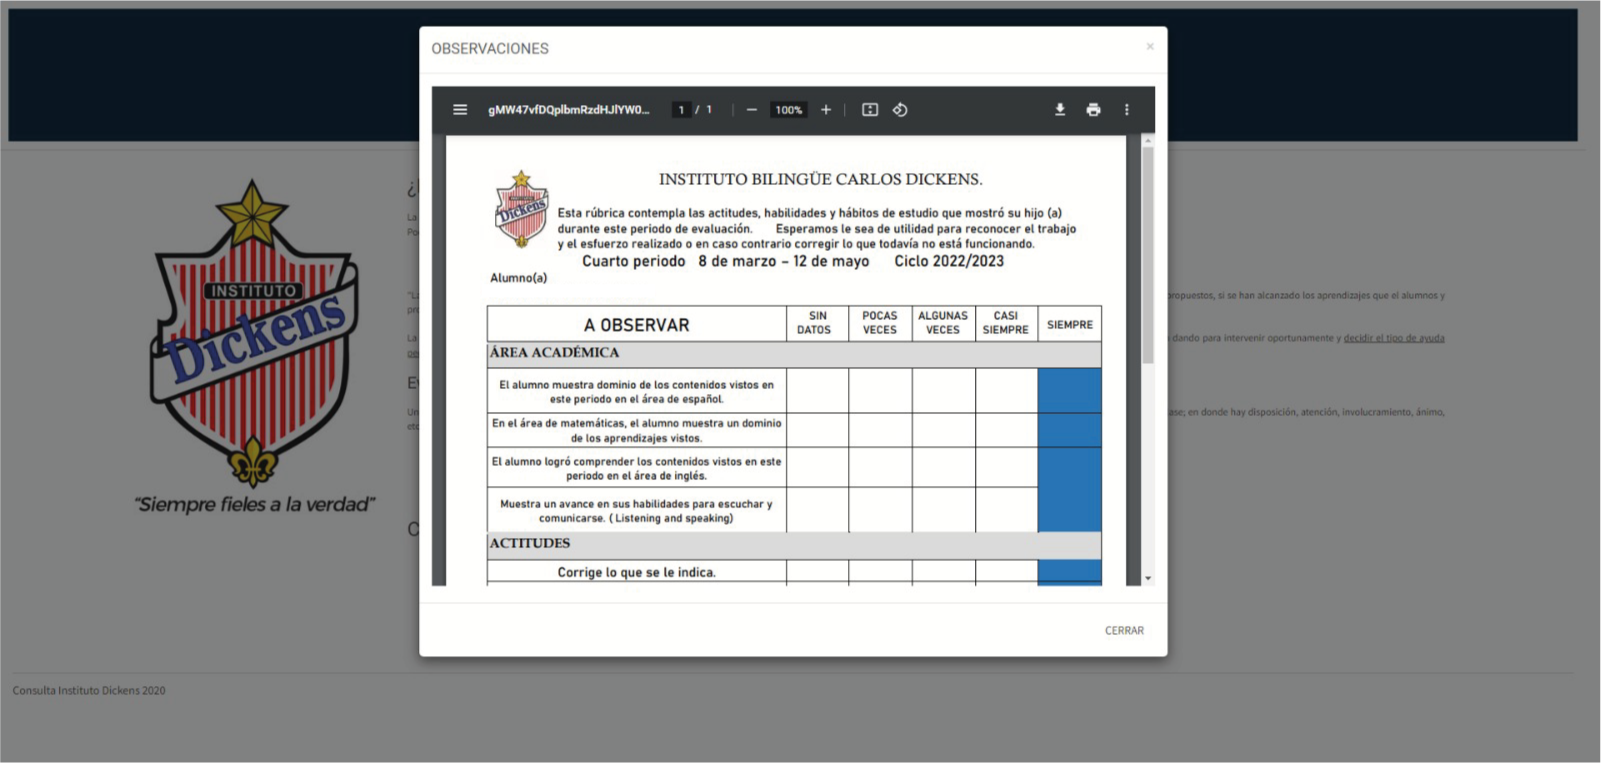Image resolution: width=1601 pixels, height=763 pixels.
Task: Open the PDF viewer more actions menu
Action: pos(1127,110)
